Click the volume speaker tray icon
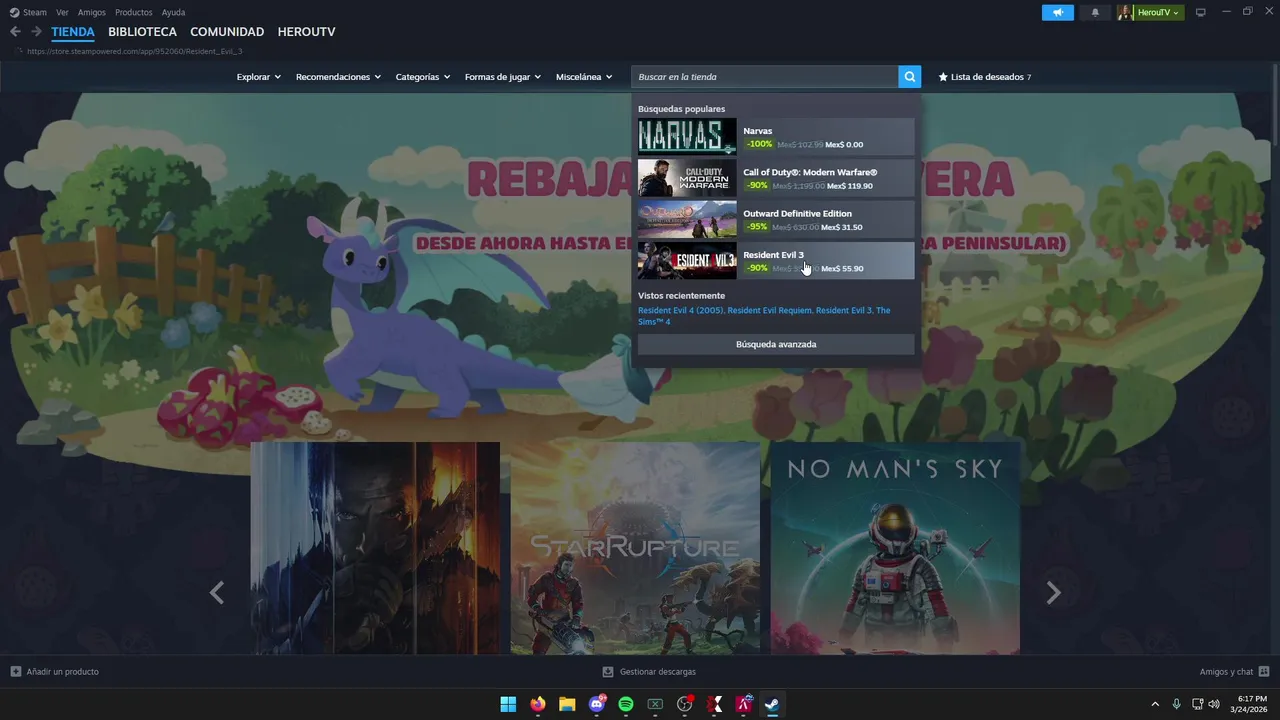The width and height of the screenshot is (1280, 720). click(1214, 704)
